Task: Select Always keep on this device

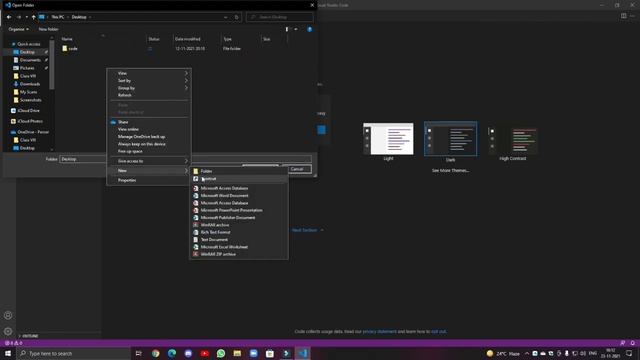Action: [149, 144]
